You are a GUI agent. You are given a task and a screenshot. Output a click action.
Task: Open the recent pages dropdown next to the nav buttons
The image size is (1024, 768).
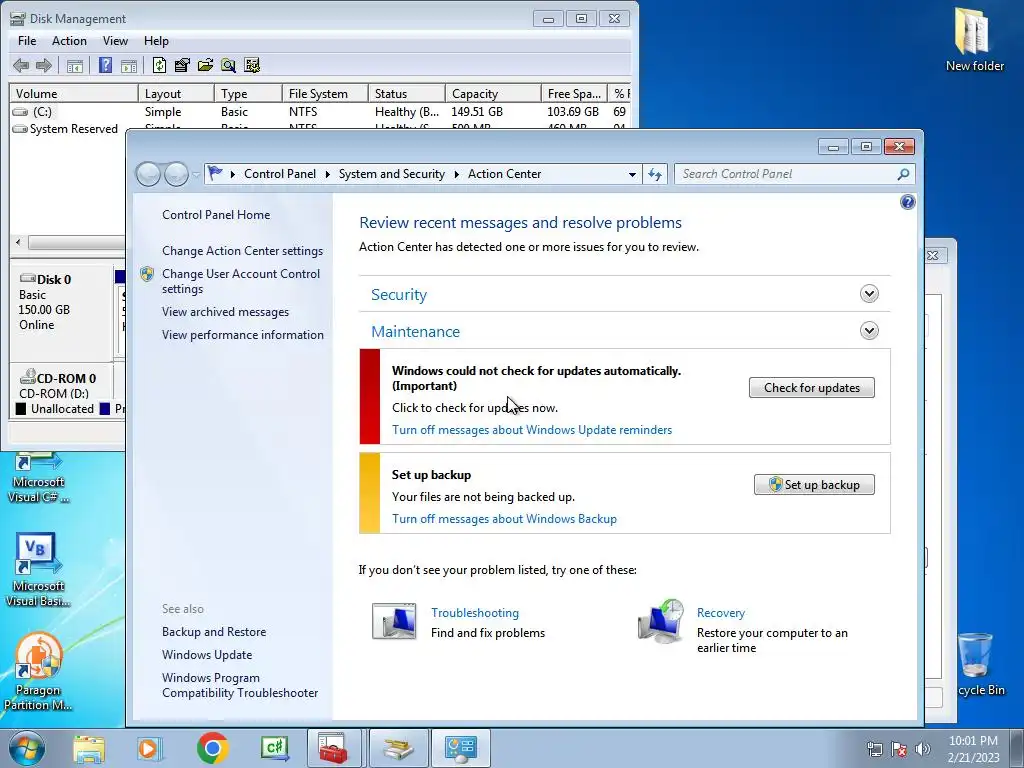click(x=195, y=174)
